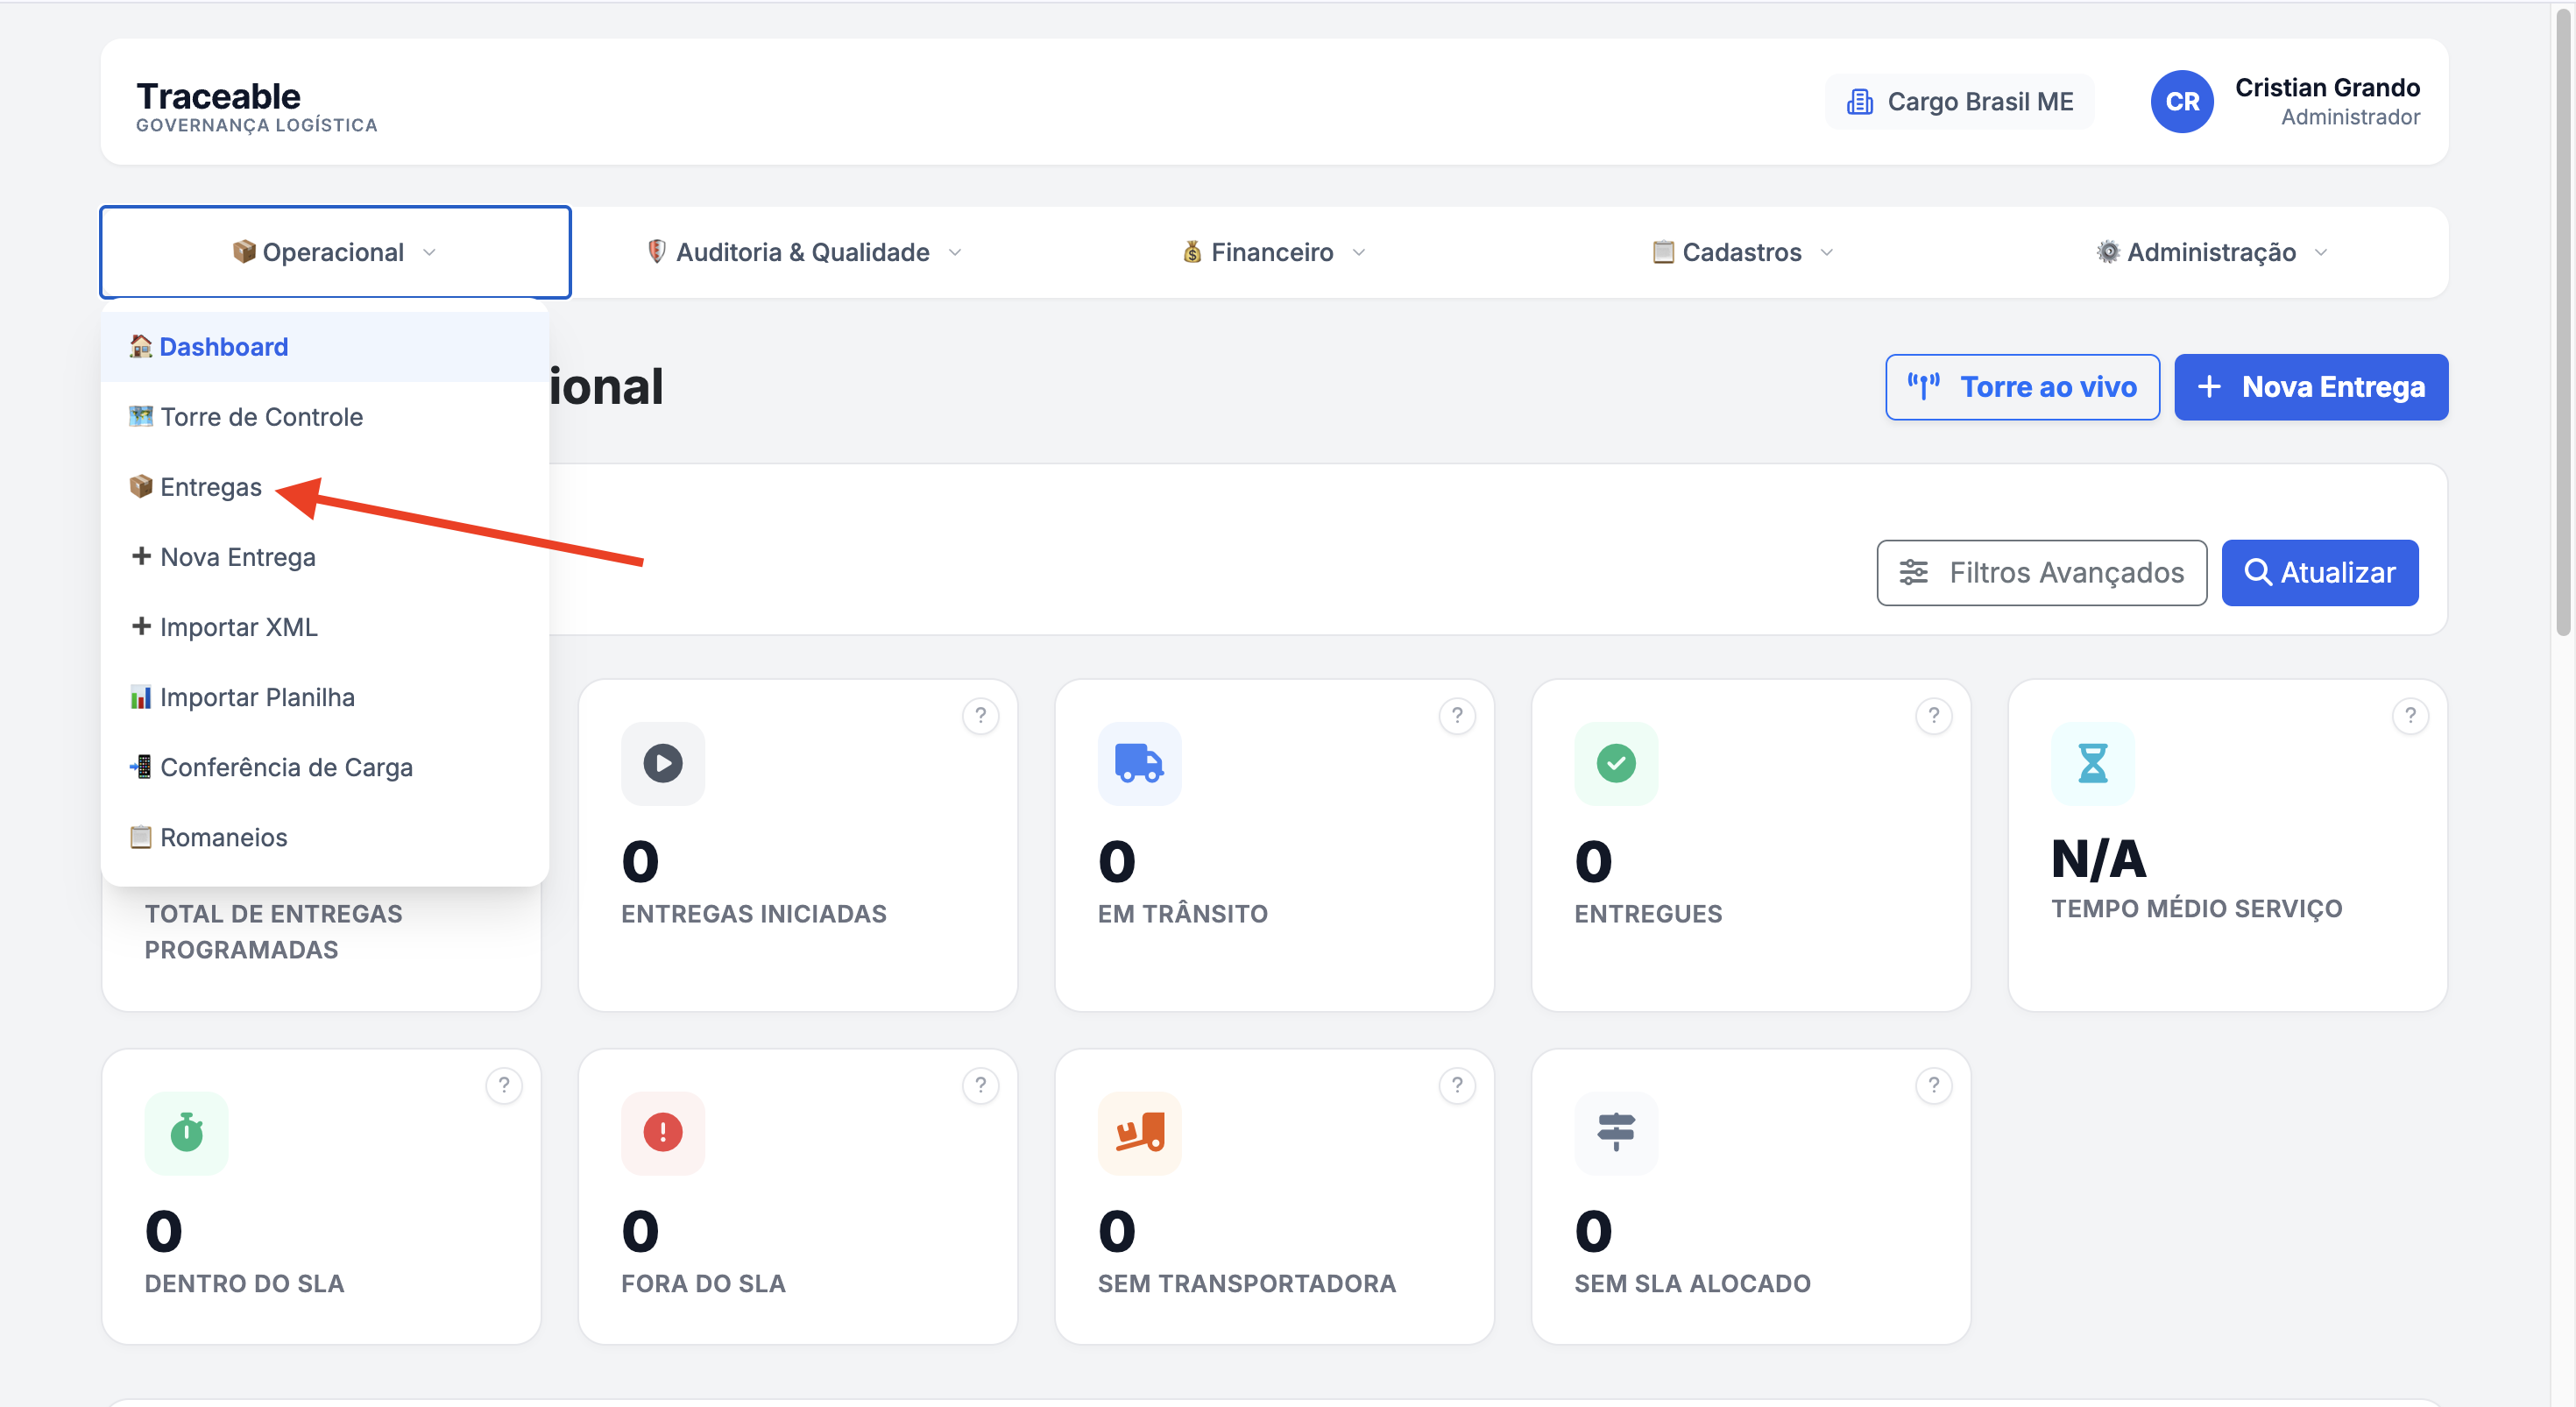Open help for Sem SLA Alocado card
Viewport: 2576px width, 1407px height.
(1934, 1086)
